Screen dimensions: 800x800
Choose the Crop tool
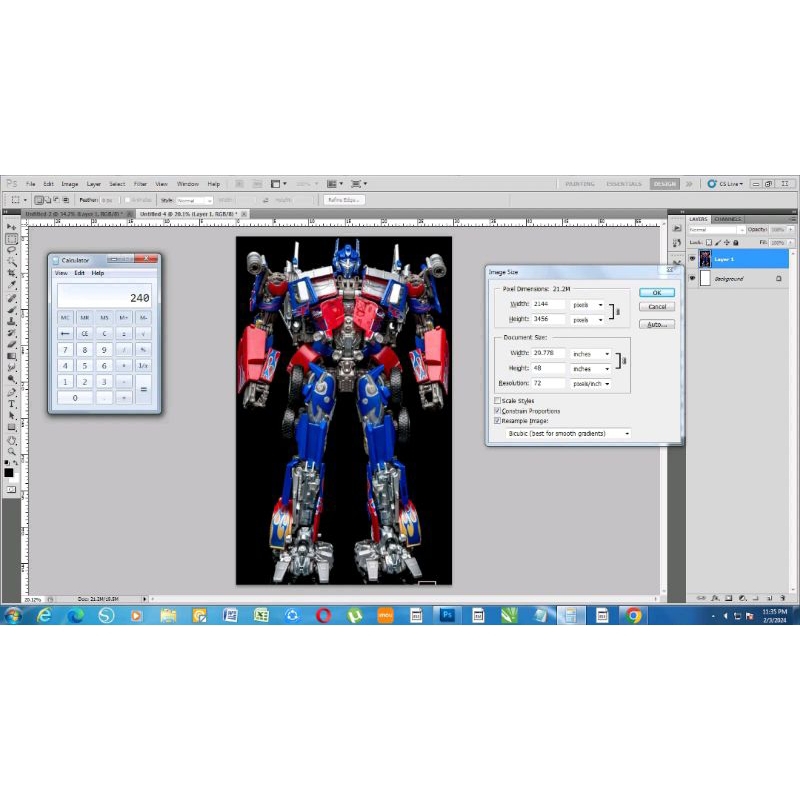pyautogui.click(x=12, y=273)
